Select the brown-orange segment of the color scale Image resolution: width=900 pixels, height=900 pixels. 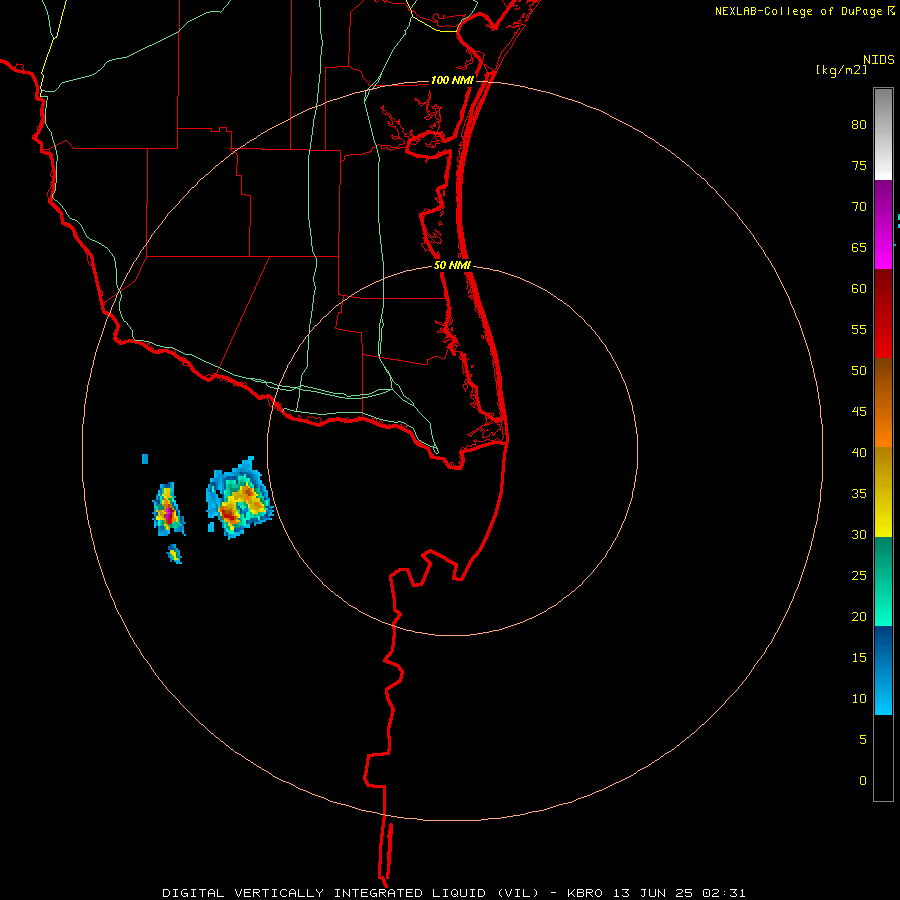tap(883, 402)
